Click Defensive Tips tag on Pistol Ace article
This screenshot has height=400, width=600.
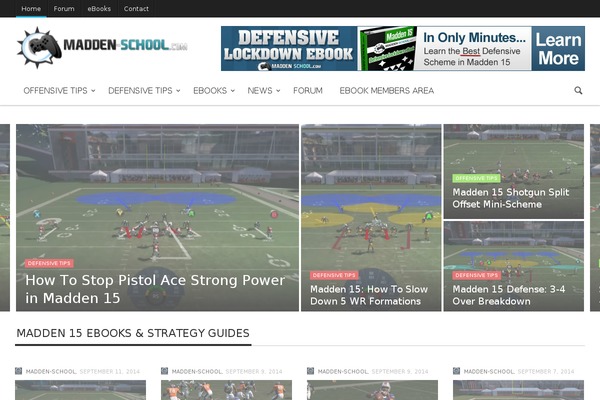pos(49,263)
